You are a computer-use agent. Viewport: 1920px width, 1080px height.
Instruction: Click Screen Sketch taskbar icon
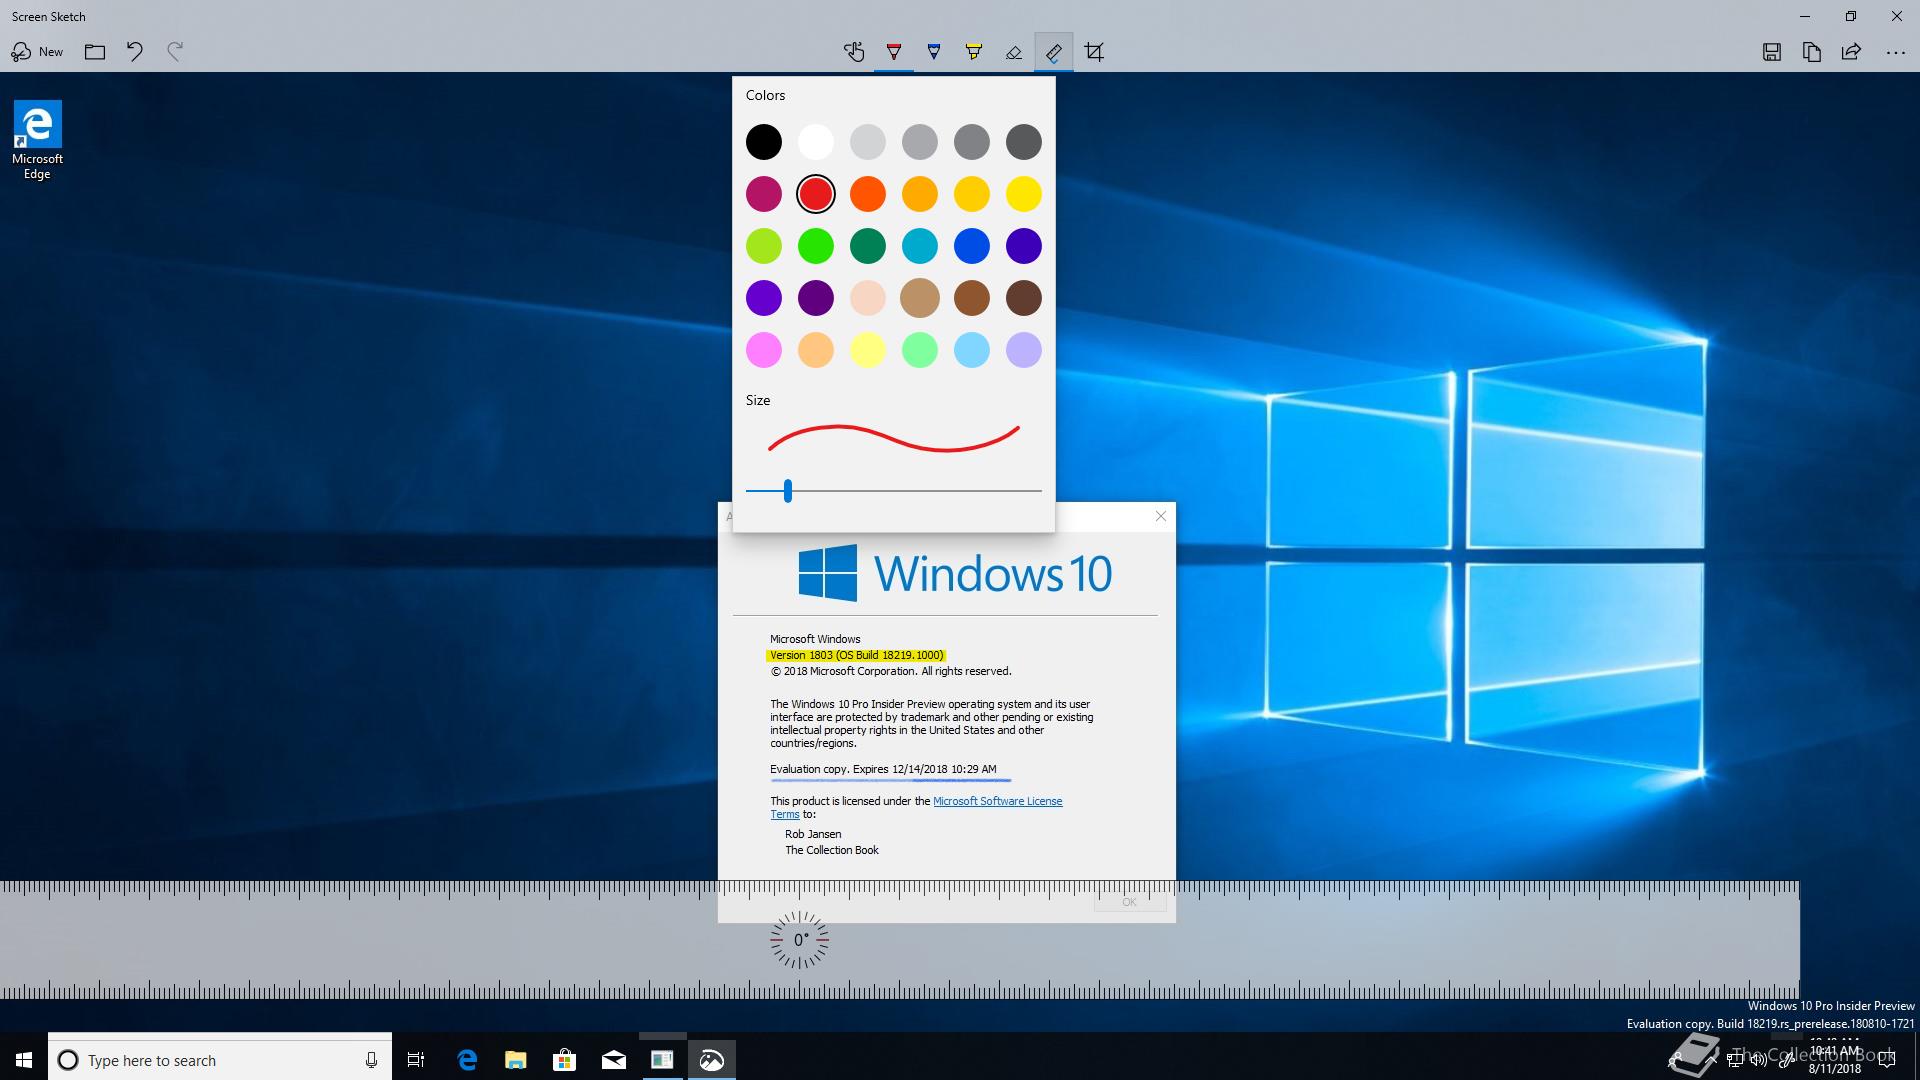pyautogui.click(x=711, y=1060)
